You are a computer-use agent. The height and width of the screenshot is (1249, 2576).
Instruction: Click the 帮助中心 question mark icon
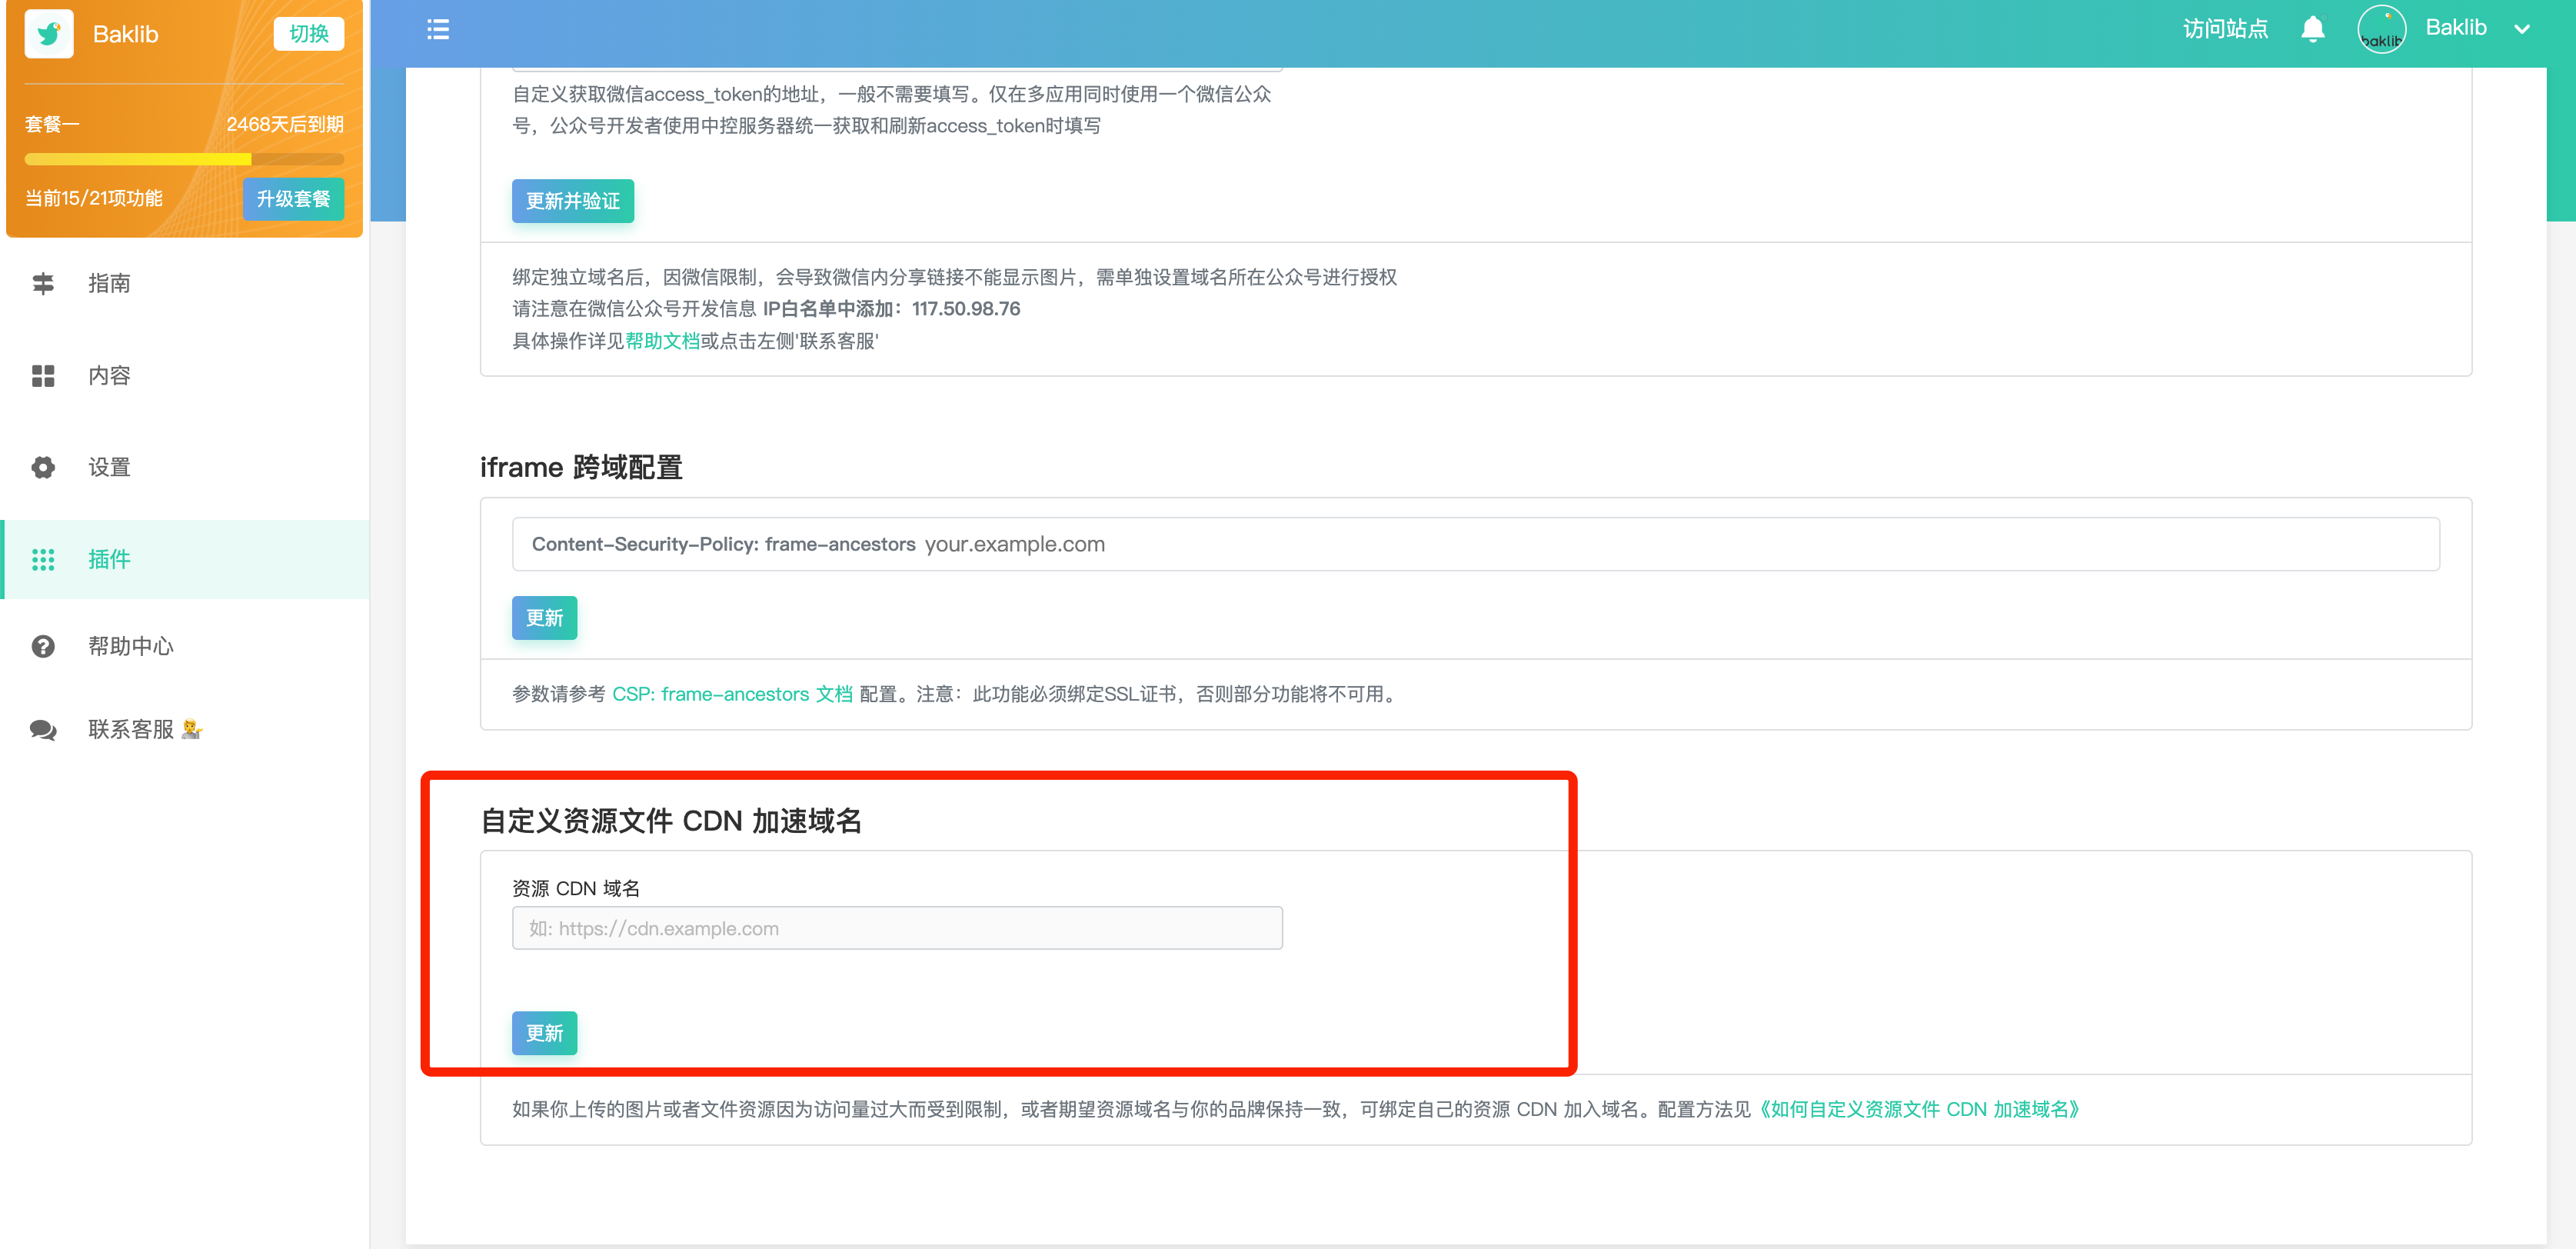[x=43, y=646]
